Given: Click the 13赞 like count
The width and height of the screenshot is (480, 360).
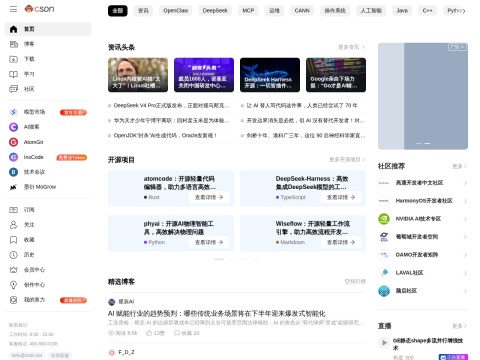Looking at the screenshot, I should point(156,333).
